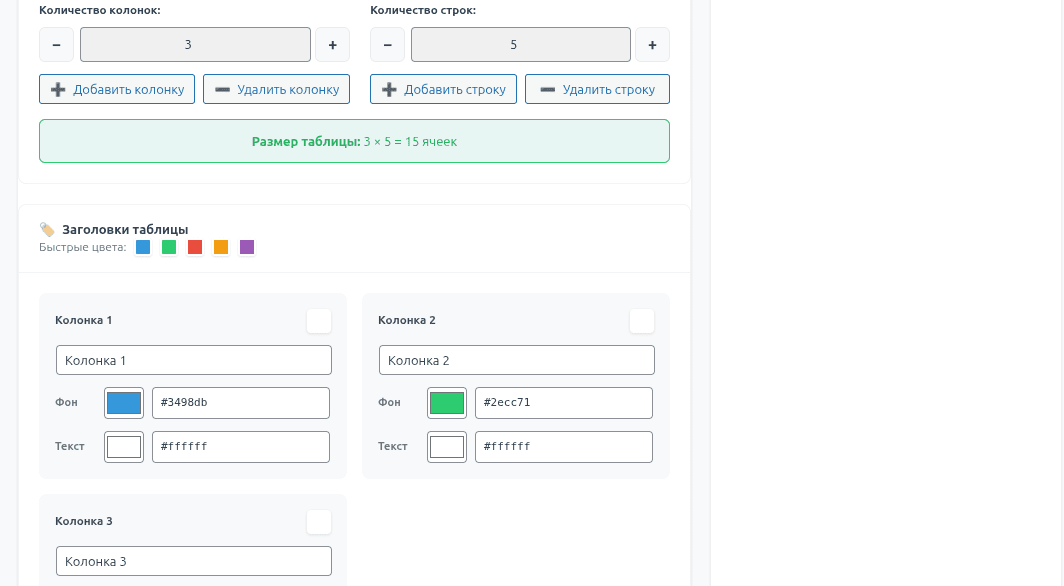Click 'Удалить колонку' button
Image resolution: width=1064 pixels, height=586 pixels.
coord(276,89)
